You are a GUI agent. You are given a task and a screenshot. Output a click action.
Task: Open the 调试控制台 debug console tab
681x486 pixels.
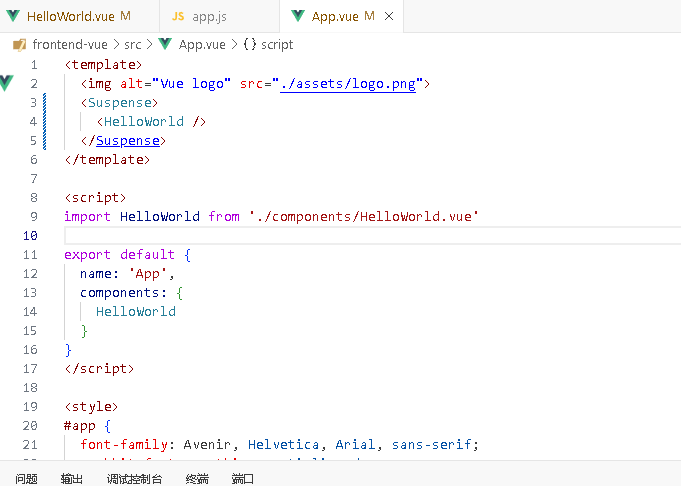(135, 479)
